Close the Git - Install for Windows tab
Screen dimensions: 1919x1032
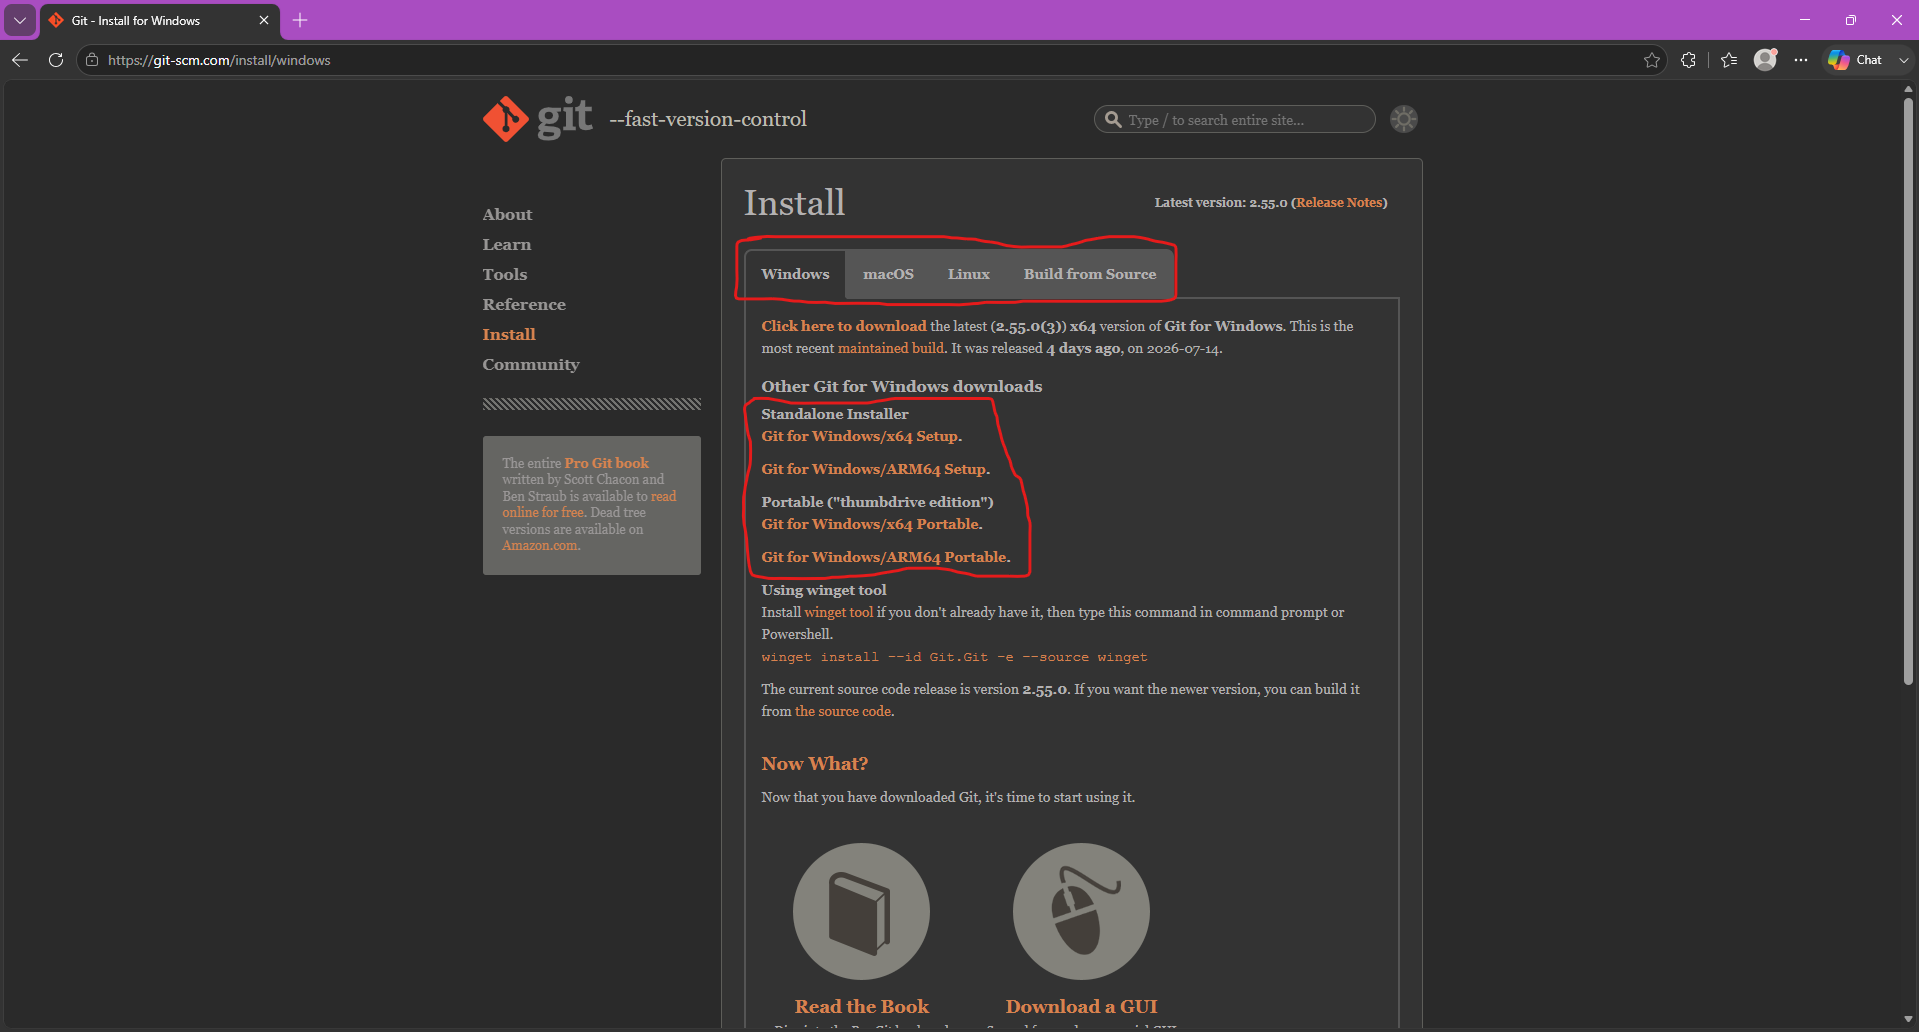click(264, 20)
